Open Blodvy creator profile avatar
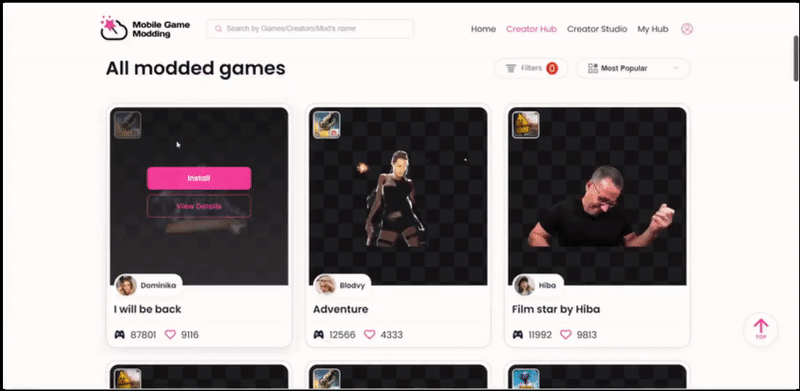This screenshot has height=391, width=800. coord(325,285)
